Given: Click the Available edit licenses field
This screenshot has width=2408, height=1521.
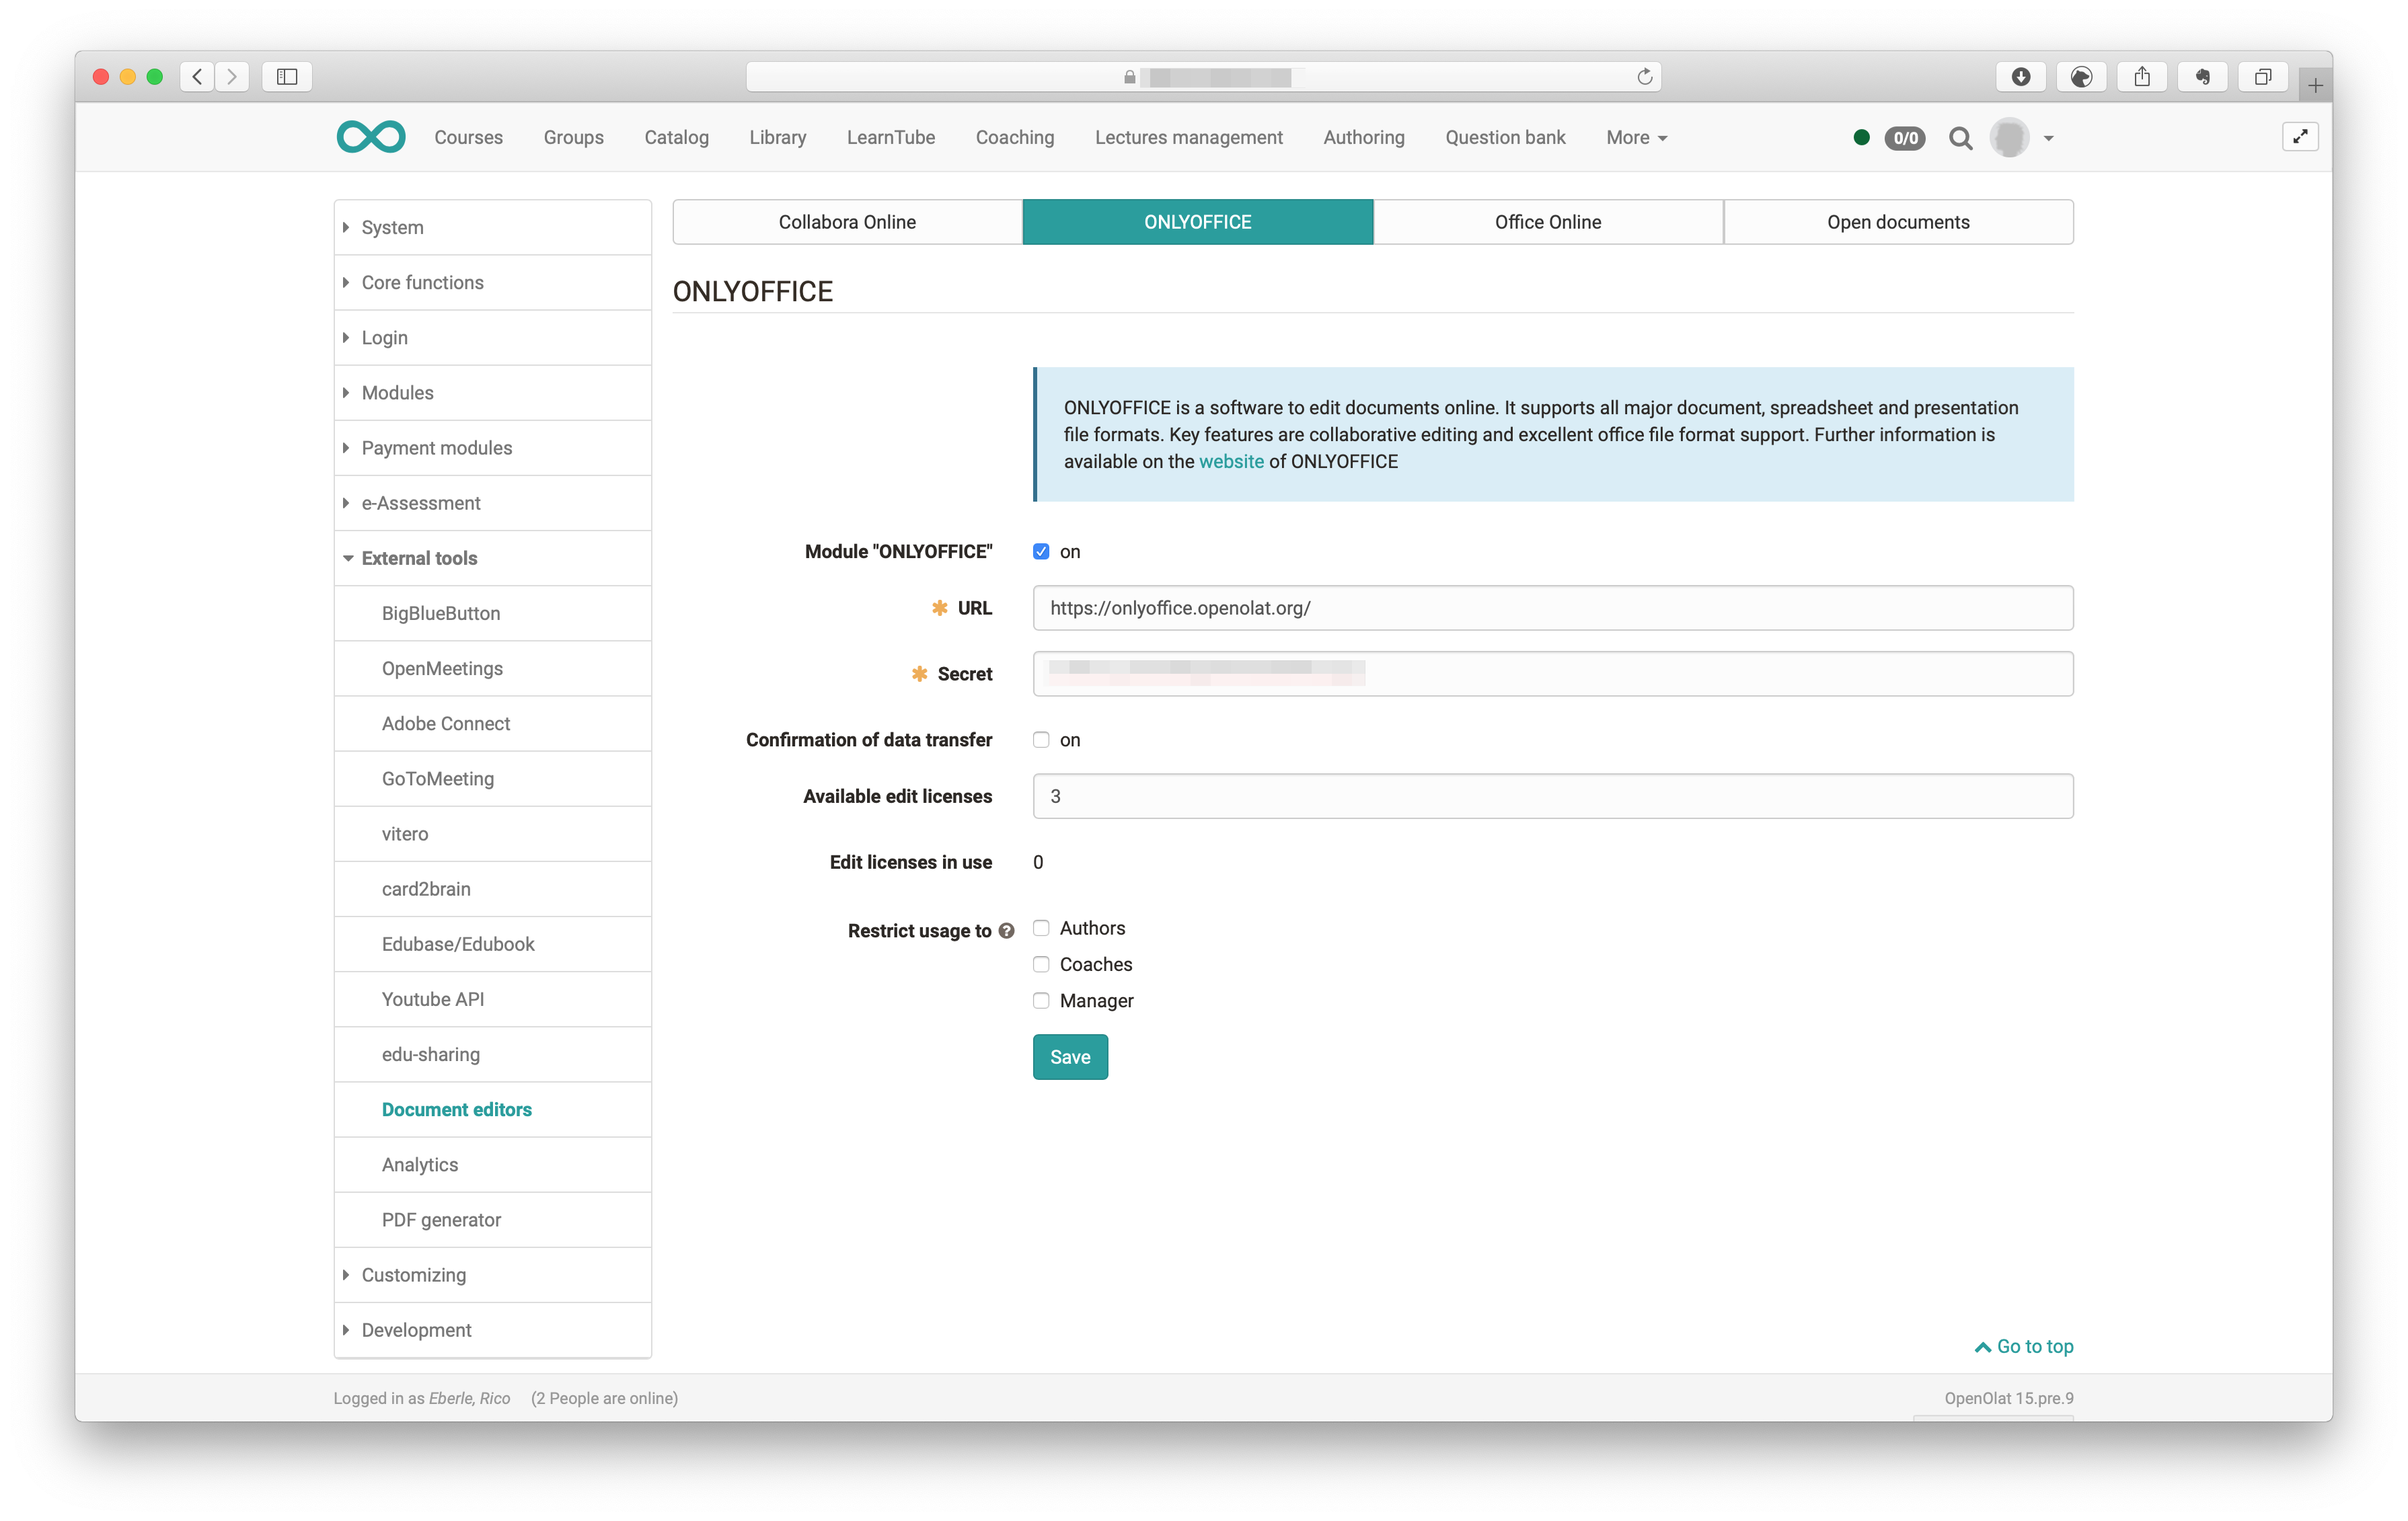Looking at the screenshot, I should click(1552, 796).
